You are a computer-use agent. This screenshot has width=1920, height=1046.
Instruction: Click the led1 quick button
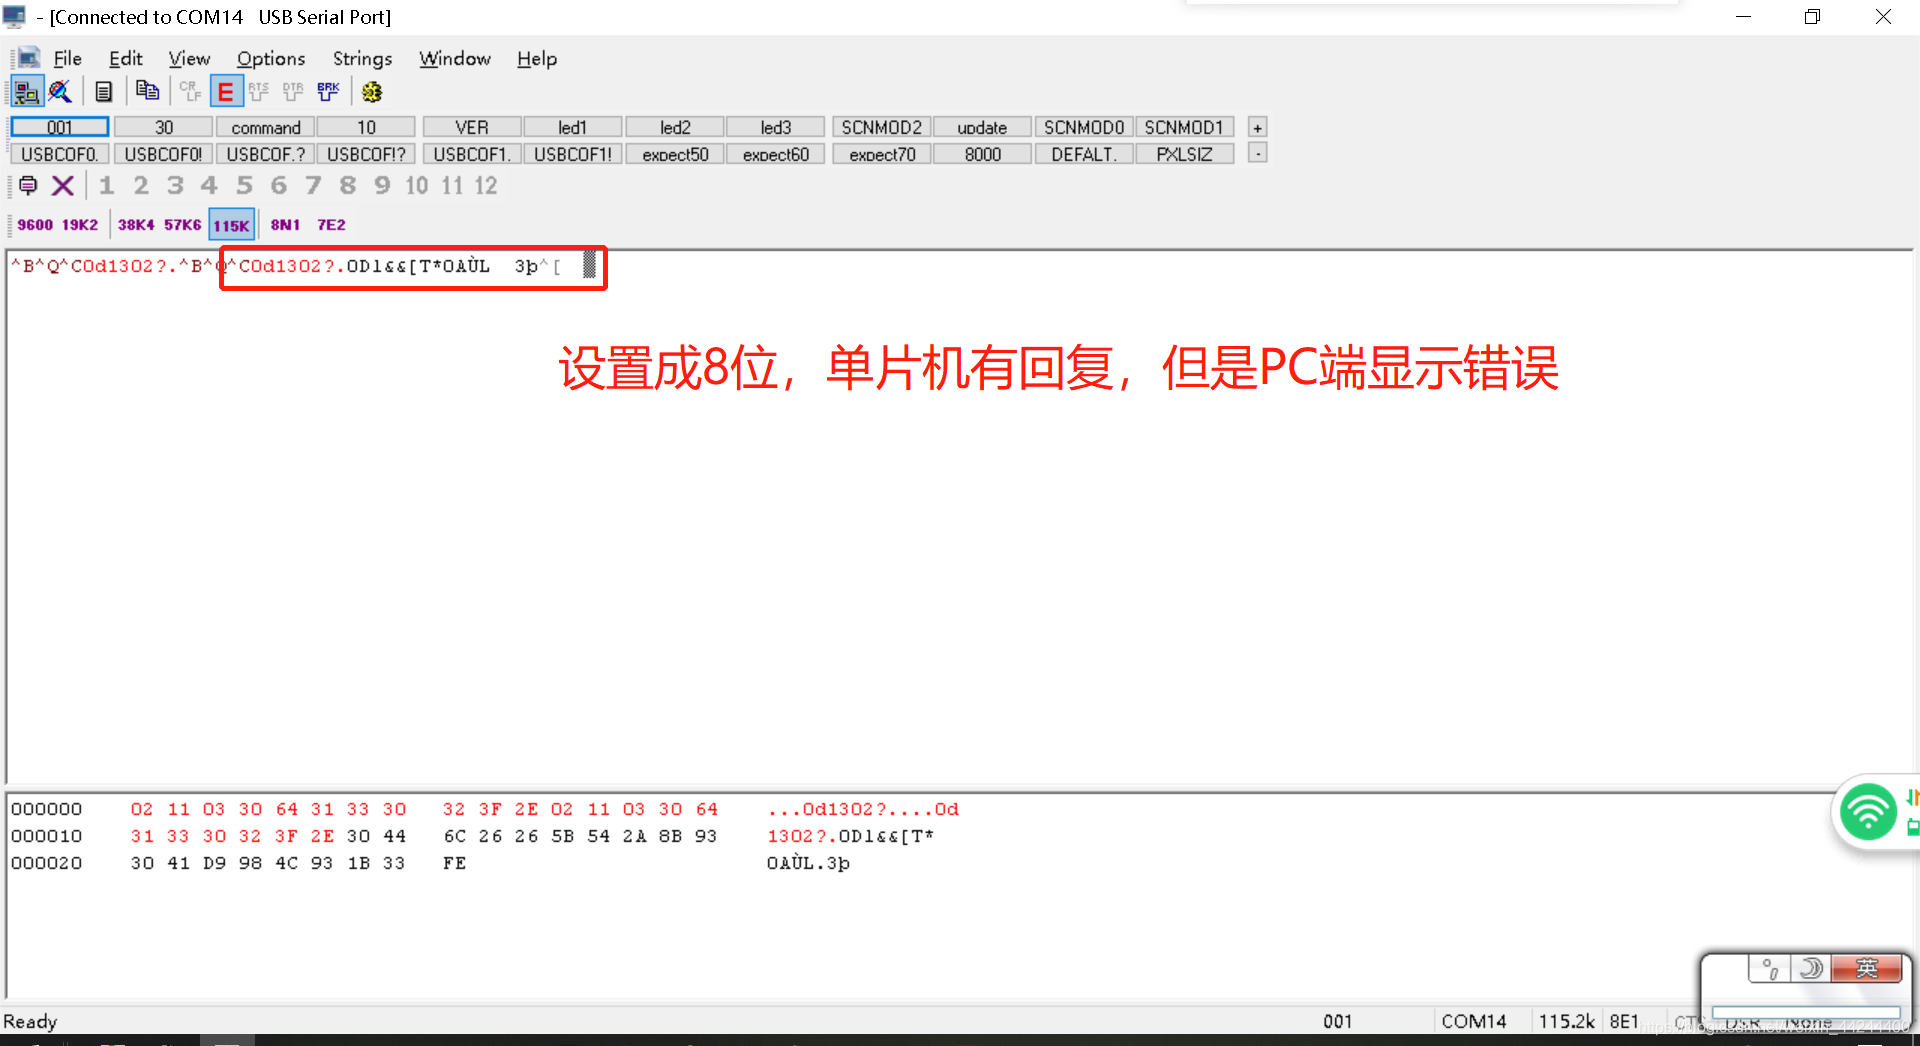(x=573, y=127)
